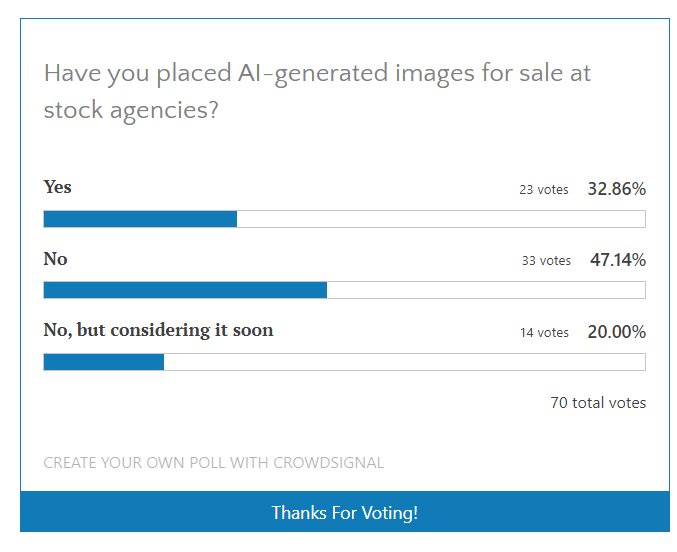Click the No result progress bar

(344, 290)
